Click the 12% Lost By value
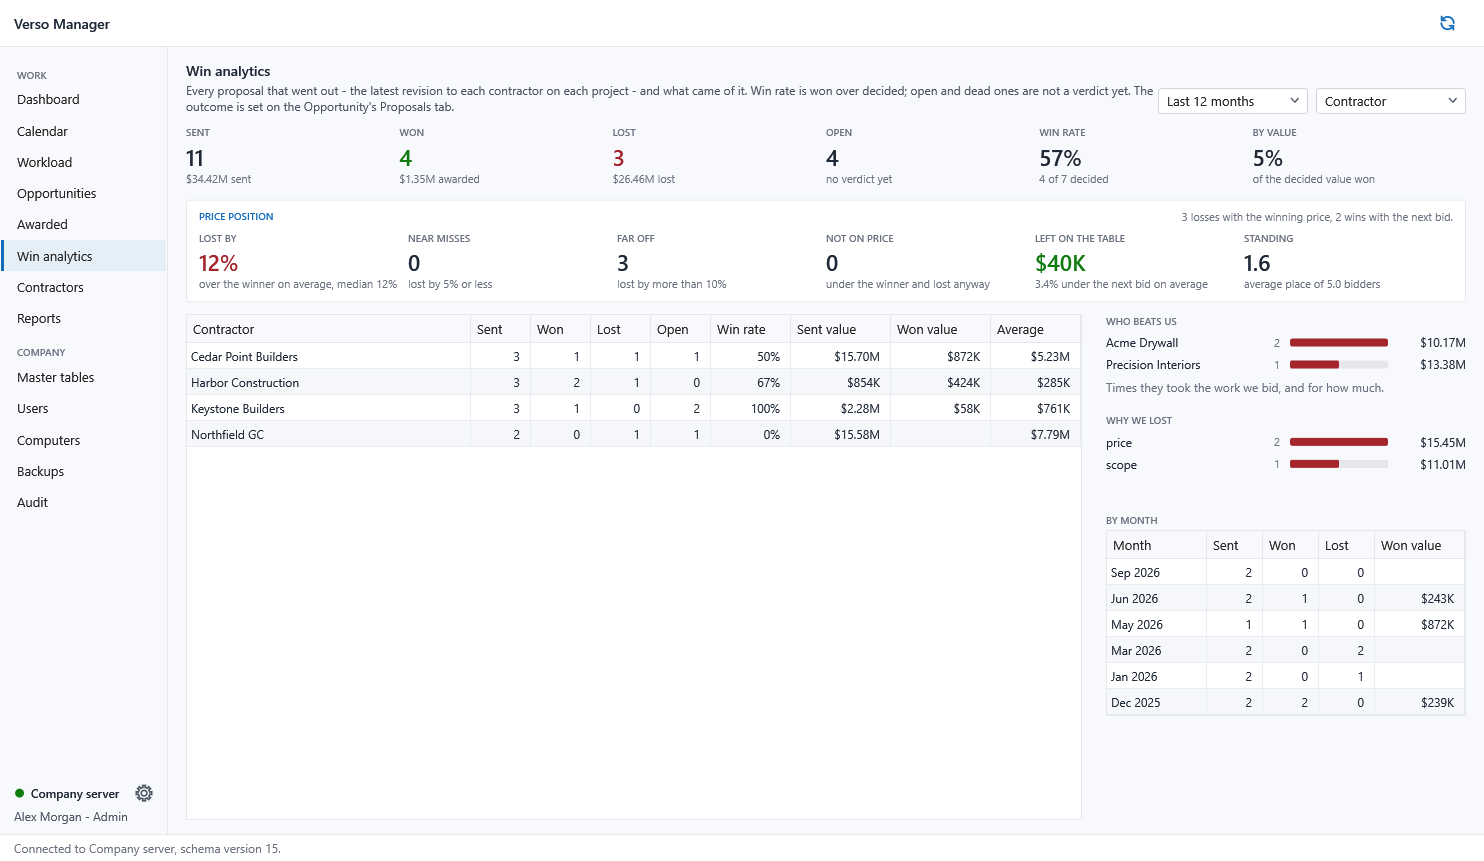 point(218,263)
